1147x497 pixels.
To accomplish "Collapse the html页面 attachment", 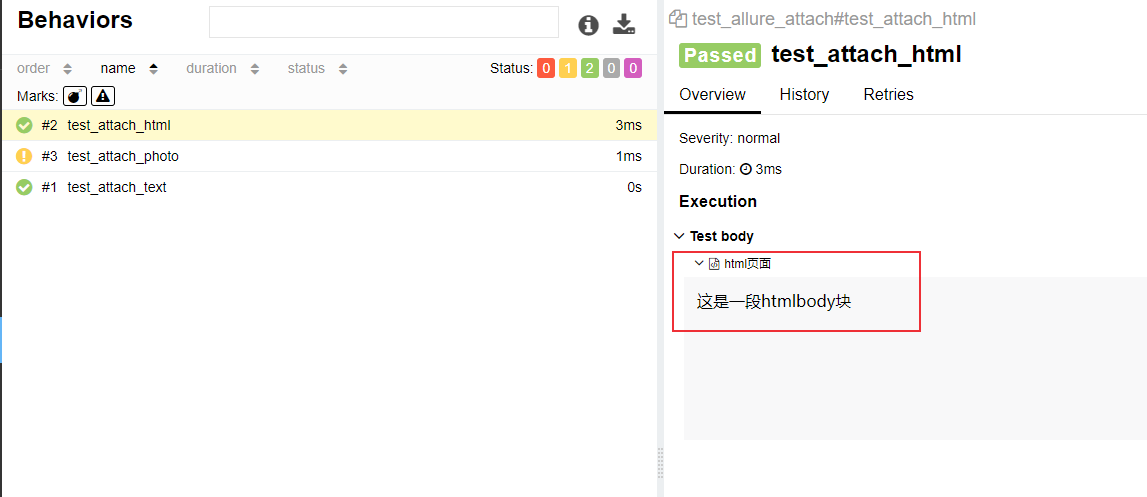I will 699,263.
